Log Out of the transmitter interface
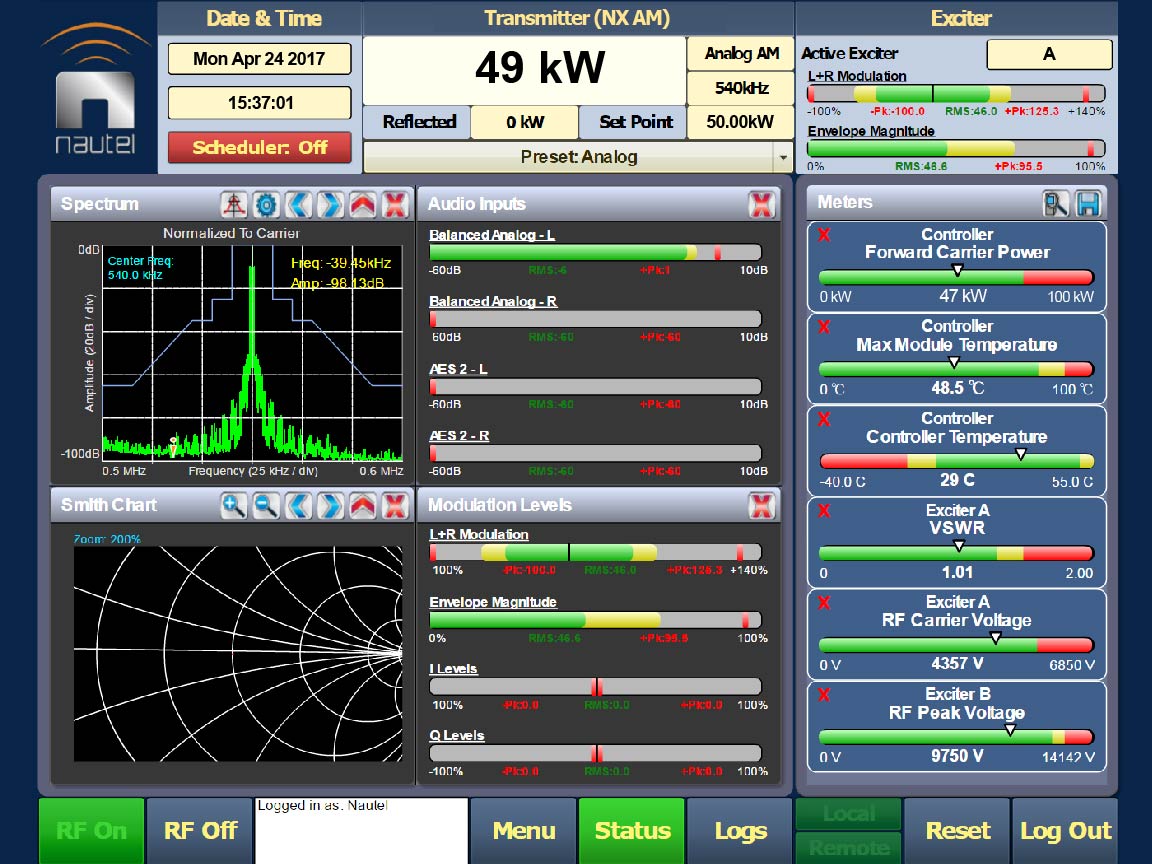The image size is (1152, 864). 1065,831
